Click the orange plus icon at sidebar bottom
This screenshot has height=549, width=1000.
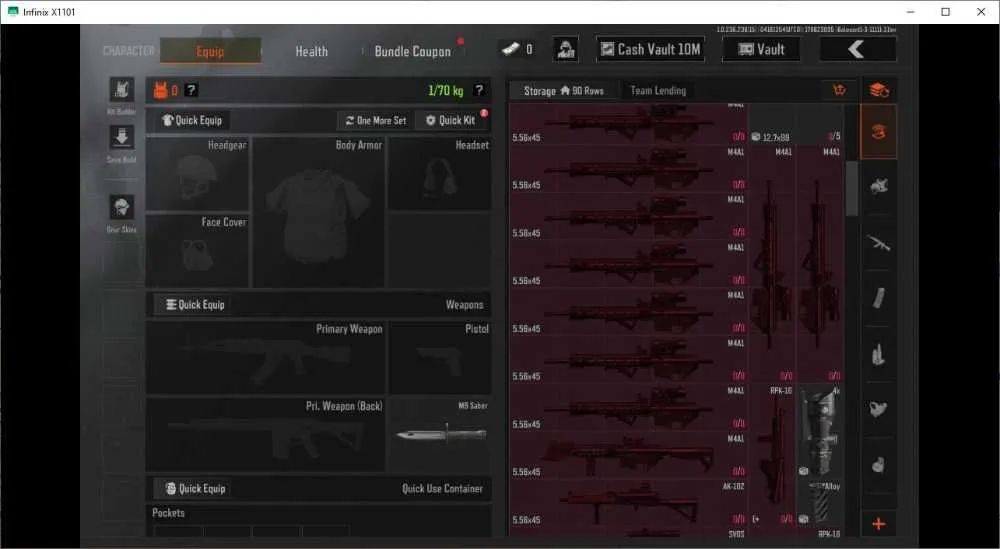pyautogui.click(x=879, y=524)
